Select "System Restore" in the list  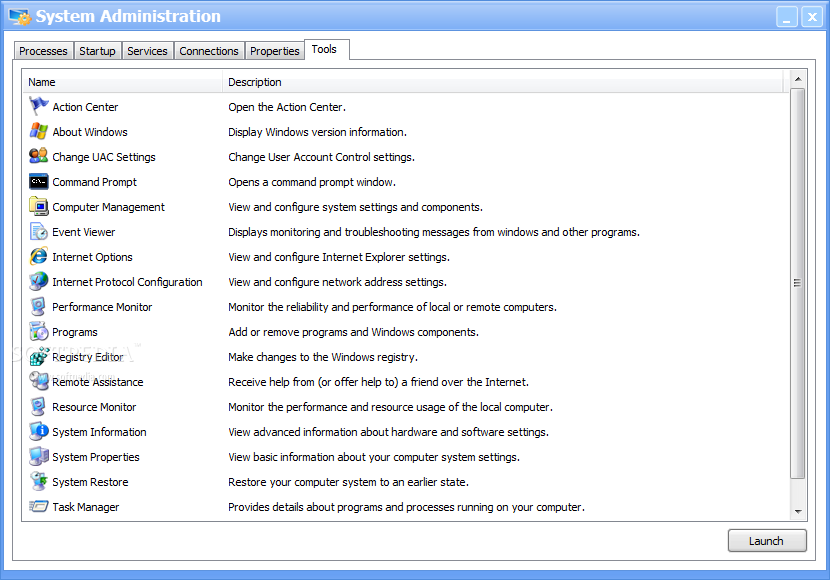(x=90, y=482)
